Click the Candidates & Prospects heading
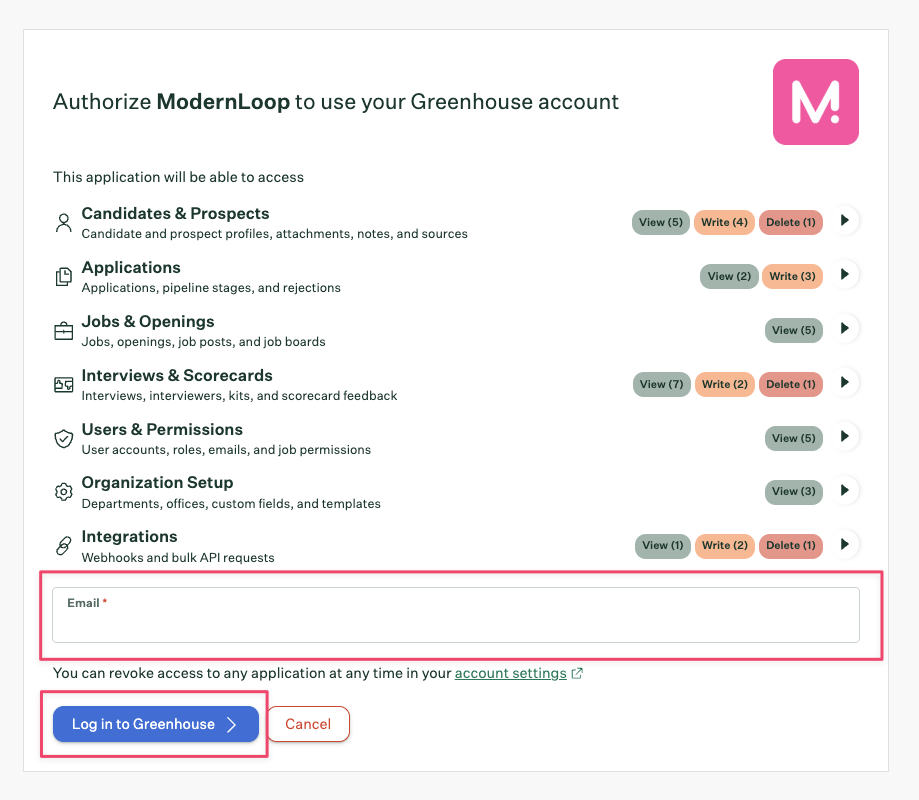The height and width of the screenshot is (800, 919). tap(175, 213)
